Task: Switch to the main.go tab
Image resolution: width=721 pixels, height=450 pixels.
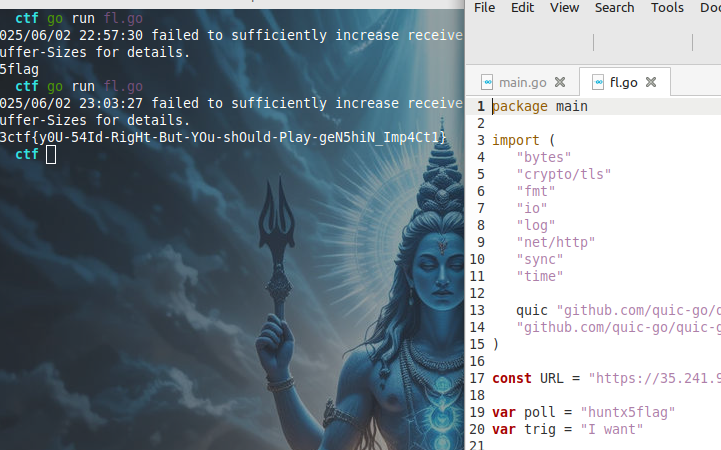Action: pos(523,82)
